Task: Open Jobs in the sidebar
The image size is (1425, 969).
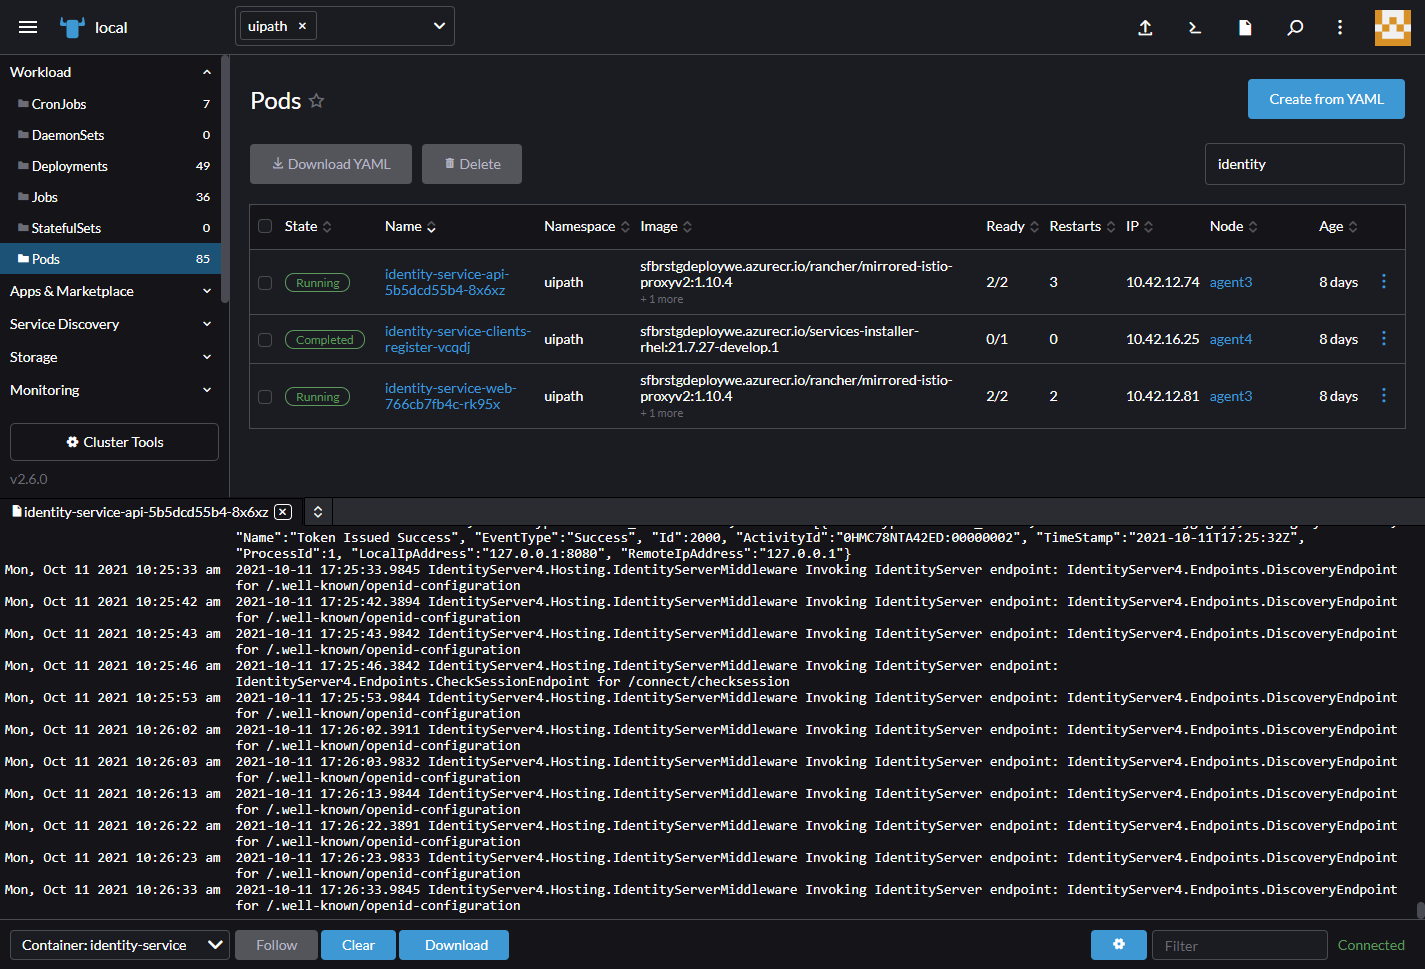Action: tap(110, 197)
